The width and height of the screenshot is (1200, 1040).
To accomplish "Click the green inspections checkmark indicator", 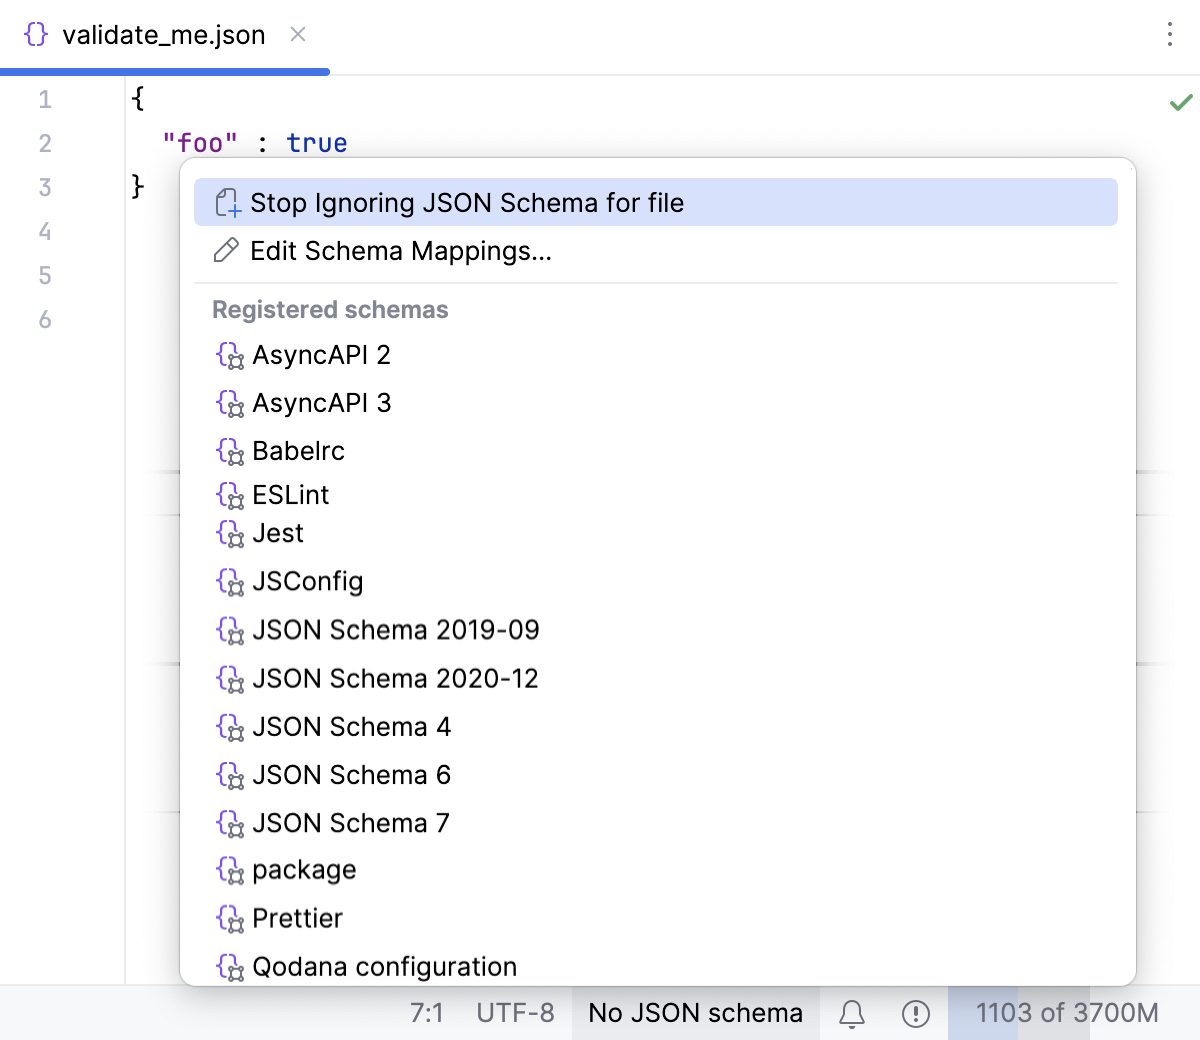I will (x=1180, y=101).
